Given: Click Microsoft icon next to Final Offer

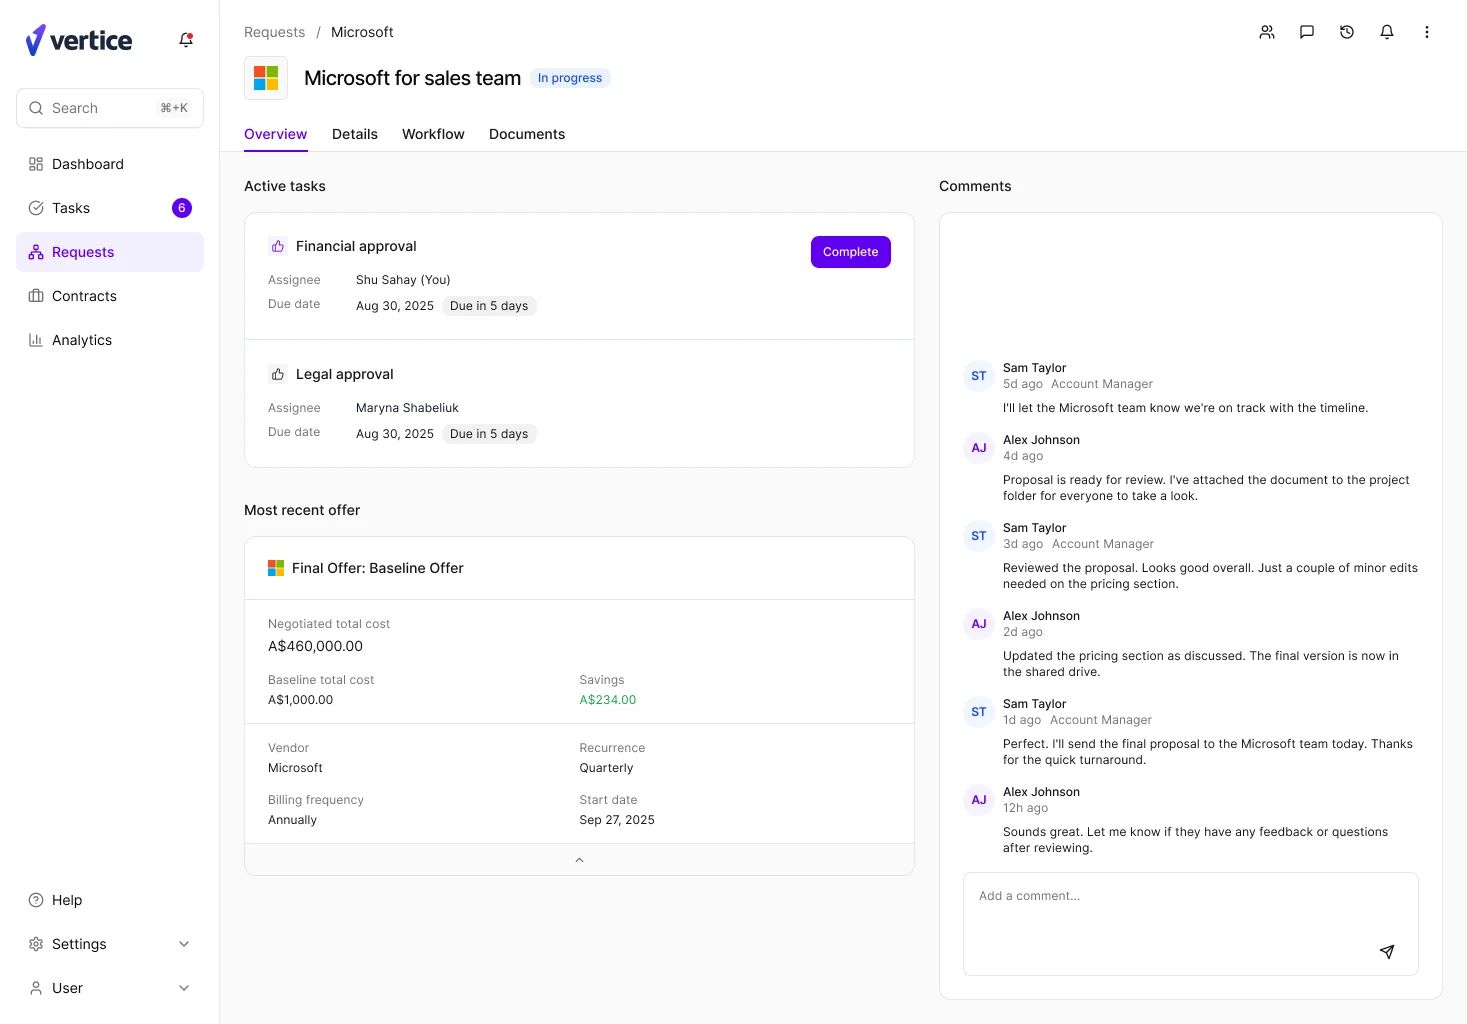Looking at the screenshot, I should tap(276, 568).
